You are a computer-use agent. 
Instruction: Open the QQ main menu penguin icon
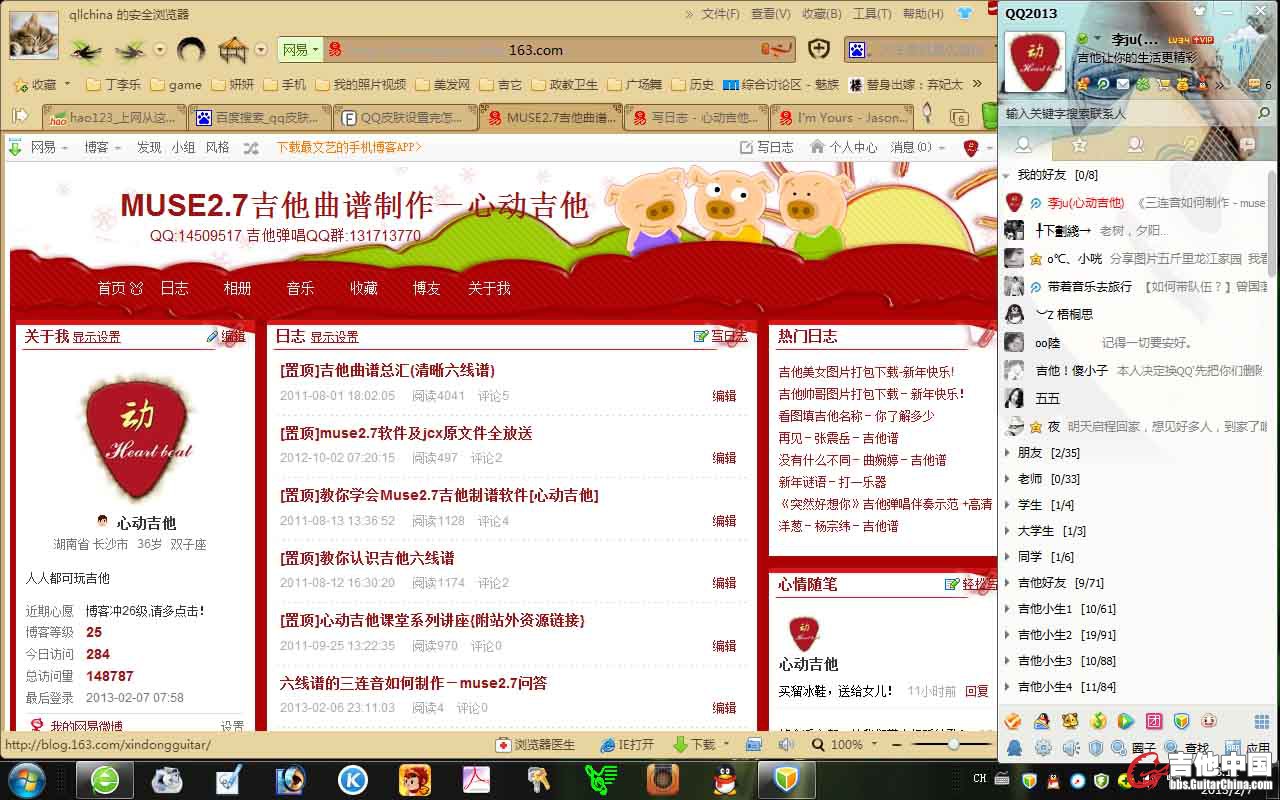[1014, 748]
